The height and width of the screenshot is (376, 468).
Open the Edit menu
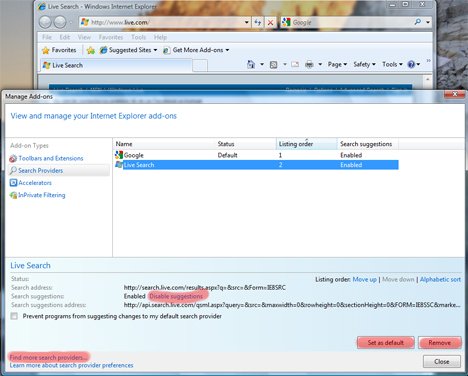click(65, 37)
